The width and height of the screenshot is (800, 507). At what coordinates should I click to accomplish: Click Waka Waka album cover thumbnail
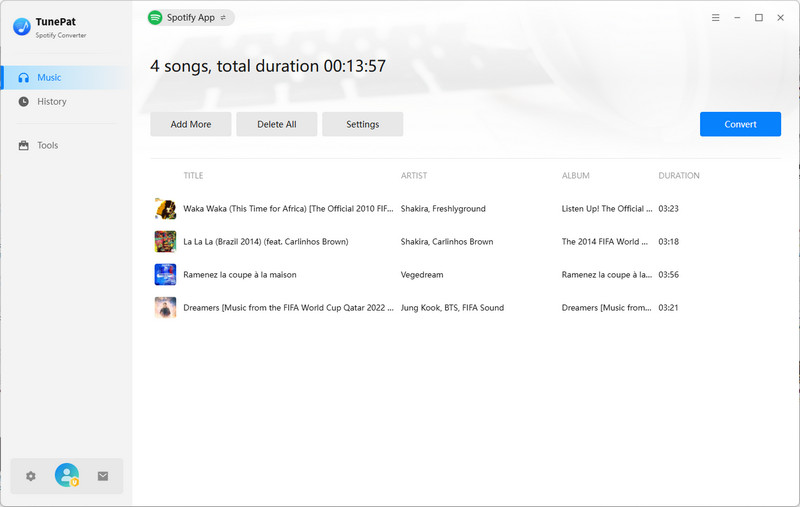pos(165,209)
